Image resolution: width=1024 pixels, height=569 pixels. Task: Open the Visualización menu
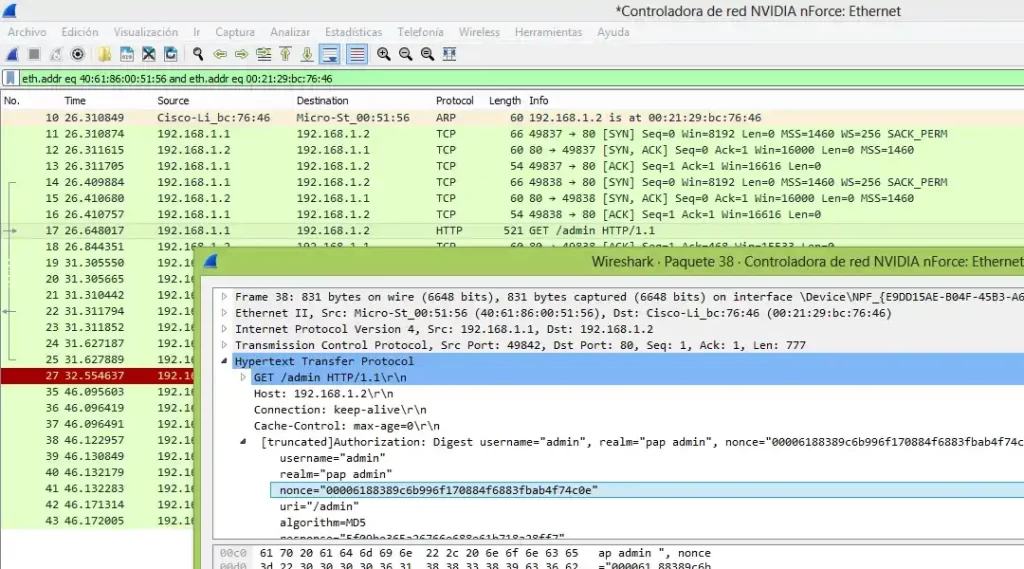tap(146, 32)
